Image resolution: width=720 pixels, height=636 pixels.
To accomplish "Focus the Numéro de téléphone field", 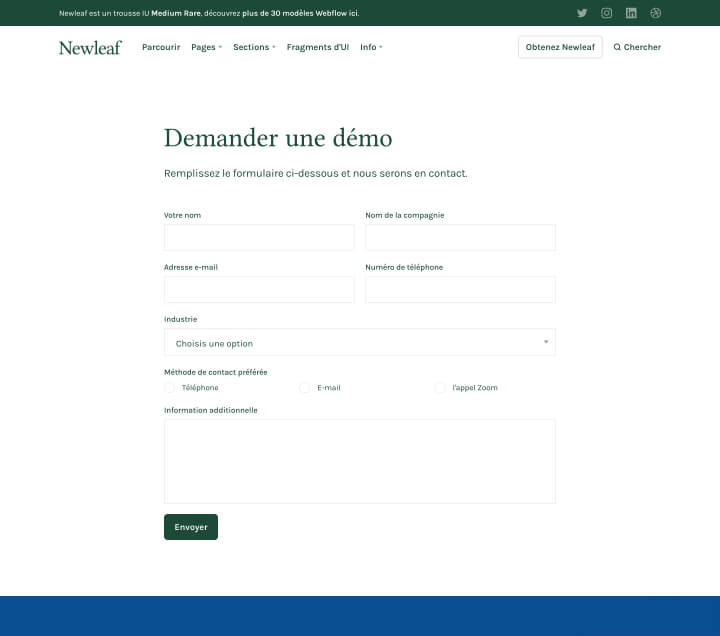I will [x=460, y=289].
